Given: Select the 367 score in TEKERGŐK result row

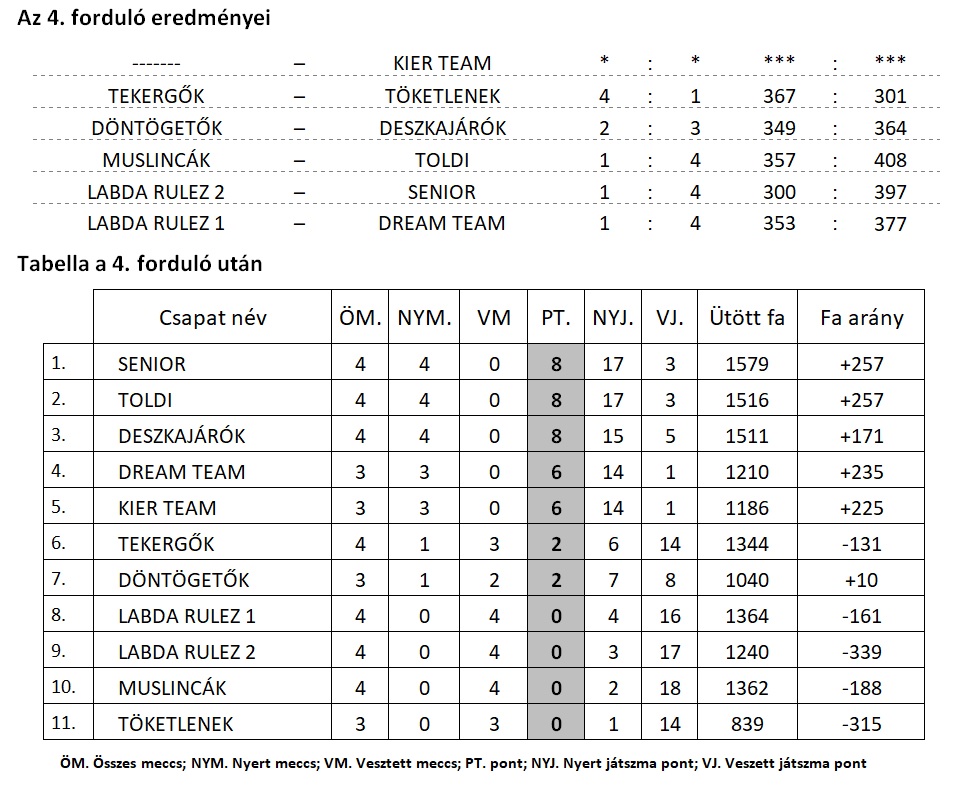Looking at the screenshot, I should [x=779, y=96].
